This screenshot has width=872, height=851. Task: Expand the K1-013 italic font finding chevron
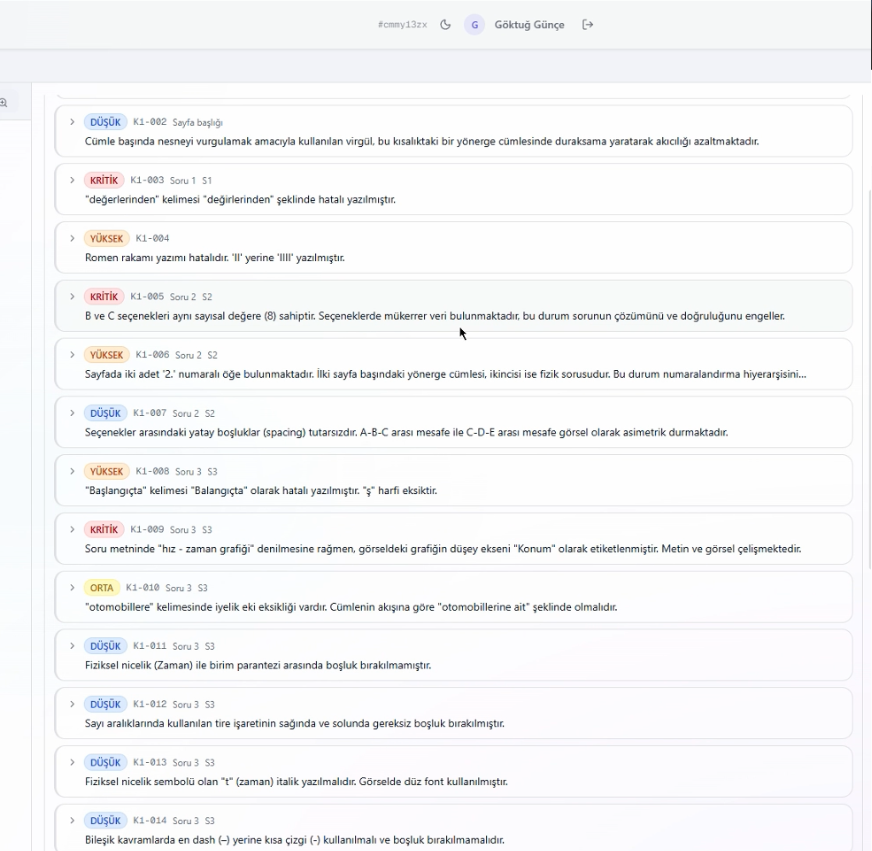(72, 762)
